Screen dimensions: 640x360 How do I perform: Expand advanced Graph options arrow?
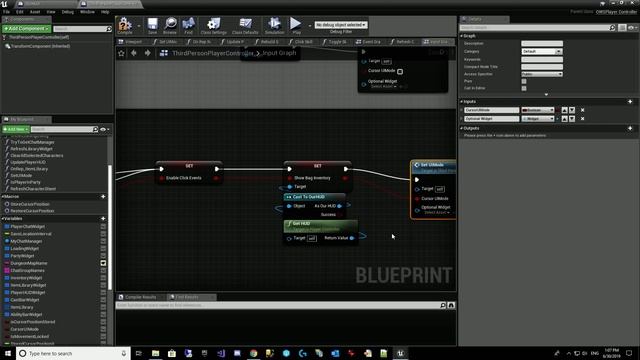[x=546, y=95]
